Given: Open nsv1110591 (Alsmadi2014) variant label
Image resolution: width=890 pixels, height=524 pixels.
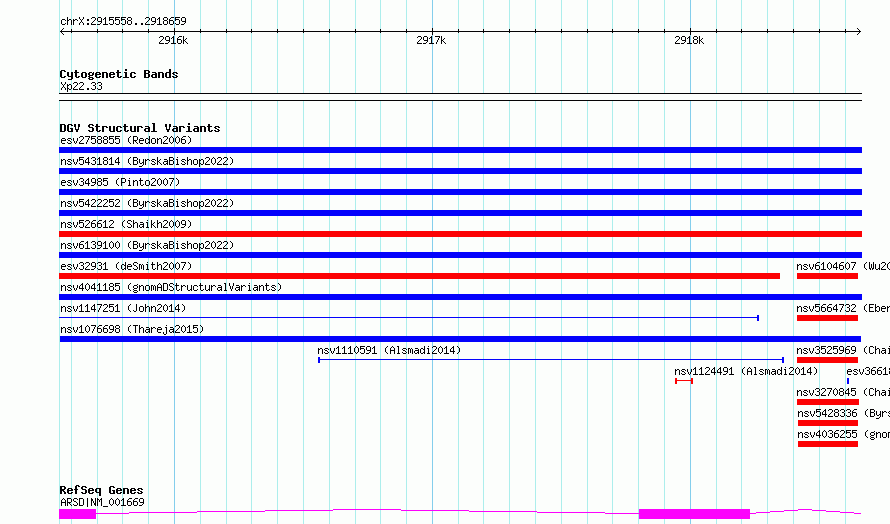Looking at the screenshot, I should pos(389,350).
